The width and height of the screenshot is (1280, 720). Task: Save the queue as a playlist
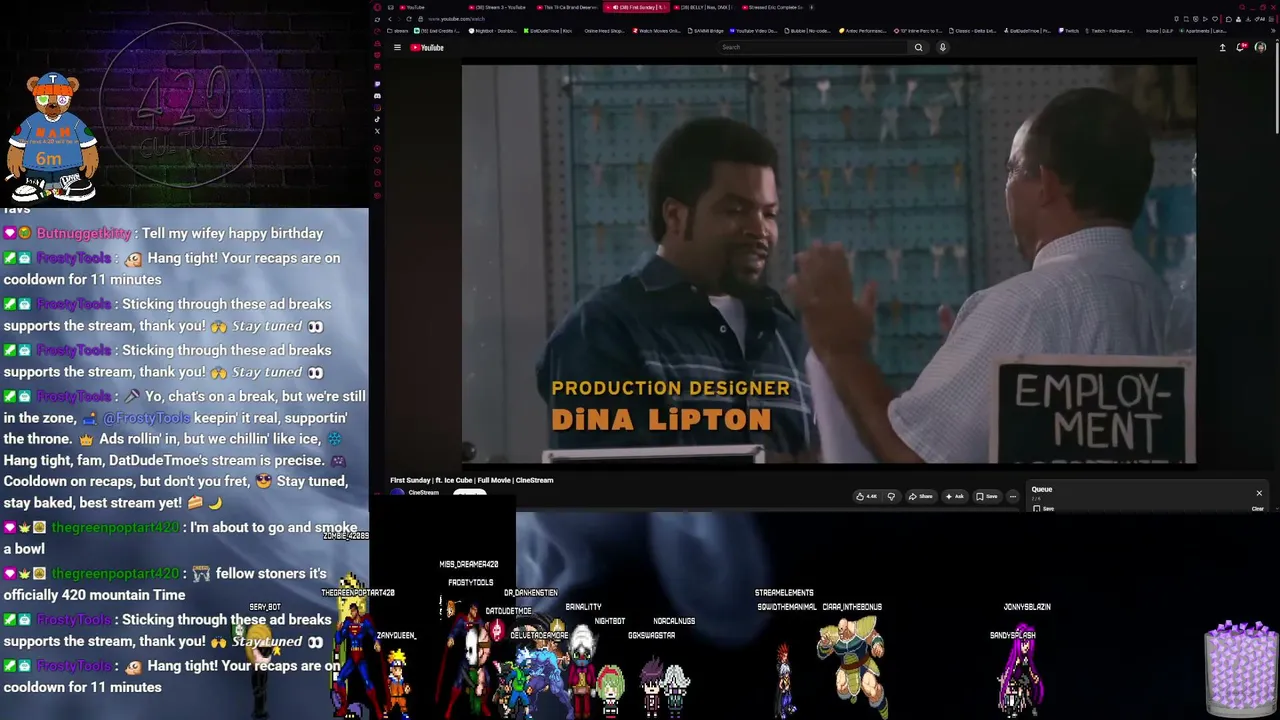pyautogui.click(x=1044, y=509)
